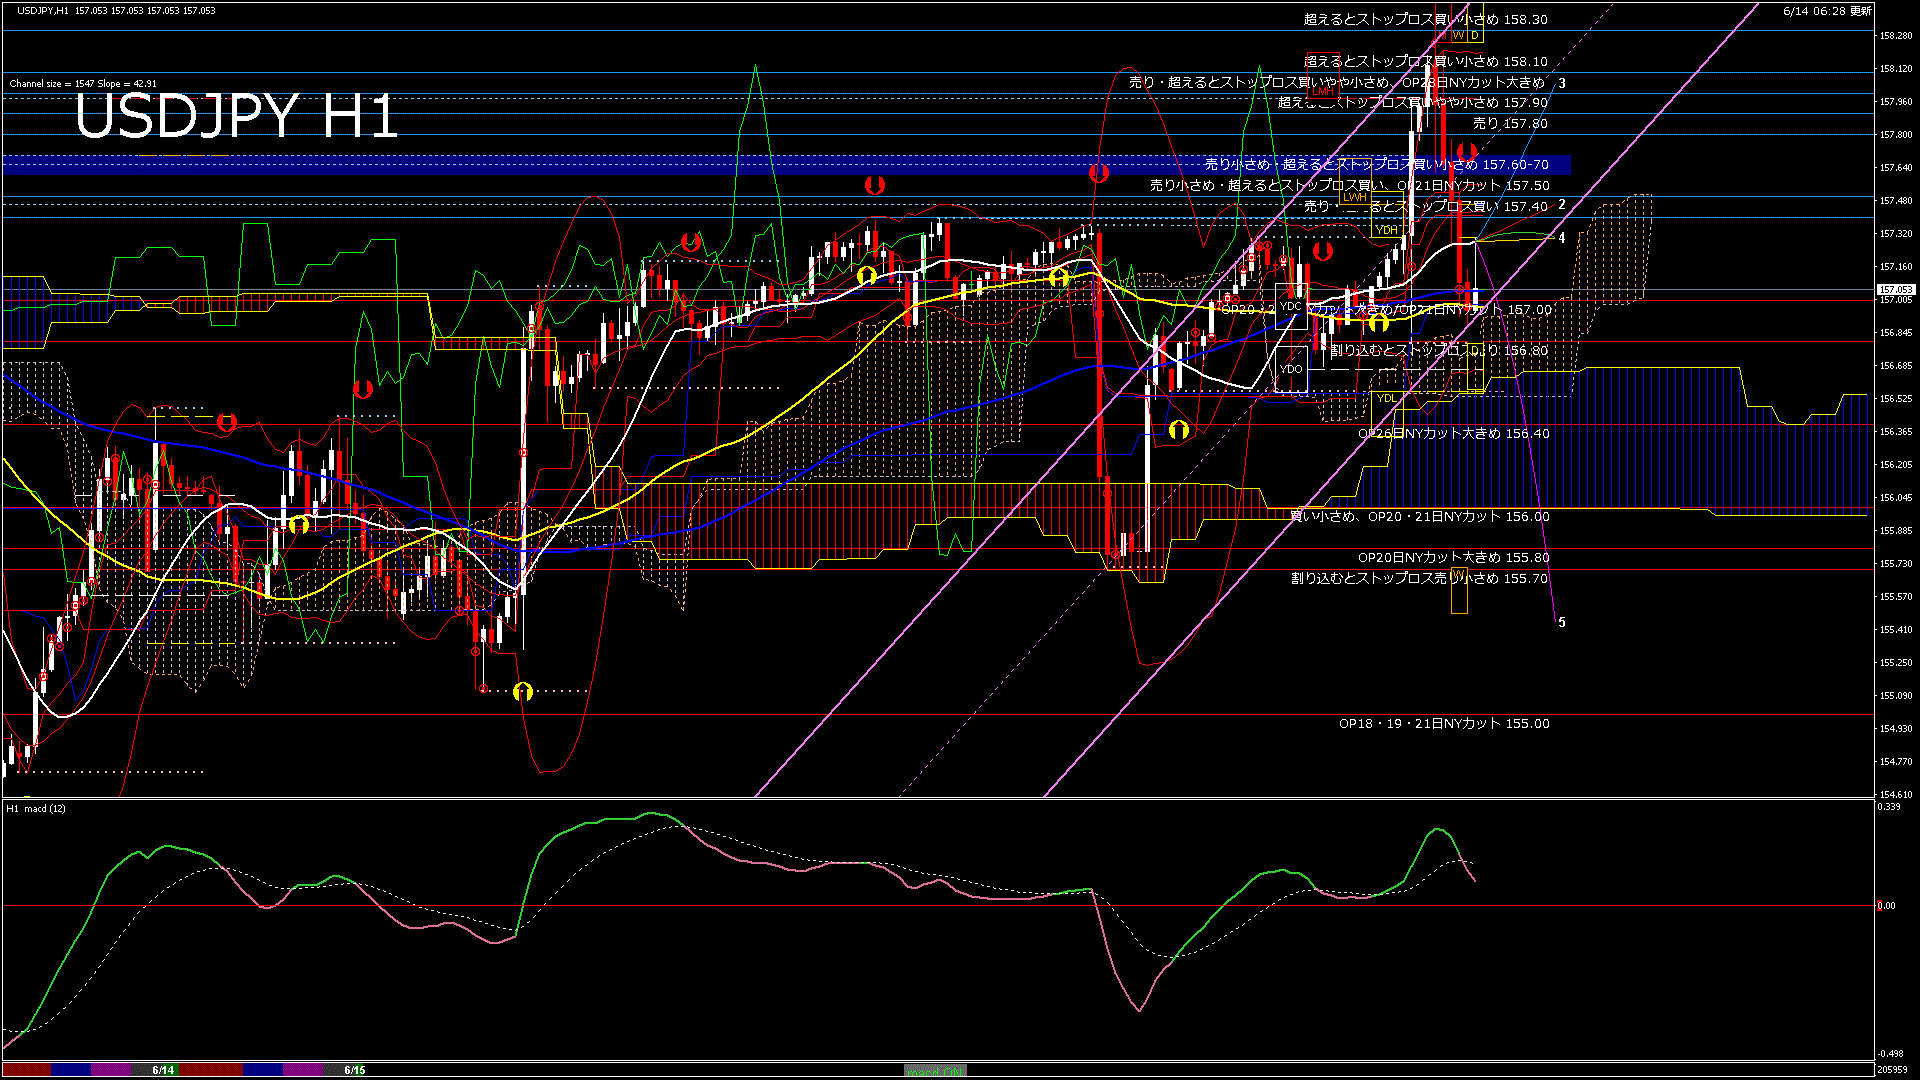Select wave projection label number 5
This screenshot has width=1920, height=1080.
click(1562, 622)
